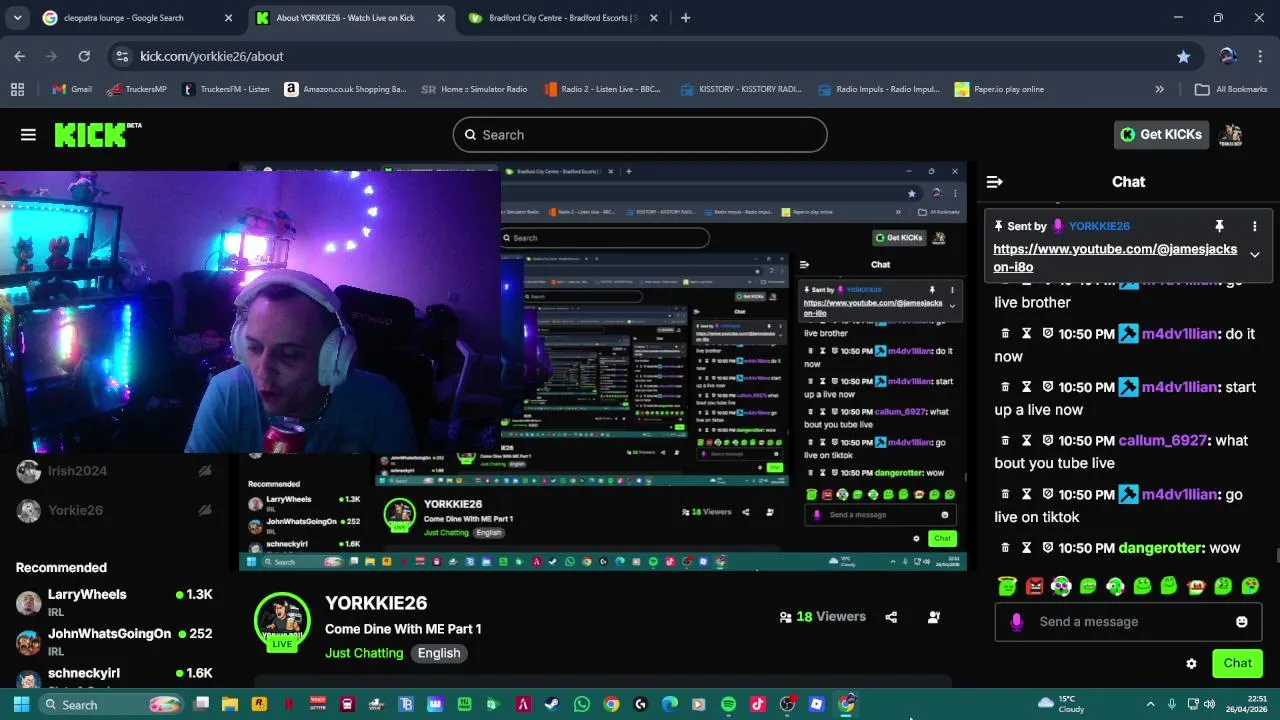The height and width of the screenshot is (720, 1280).
Task: Open Chrome three-dot menu
Action: [x=1260, y=57]
